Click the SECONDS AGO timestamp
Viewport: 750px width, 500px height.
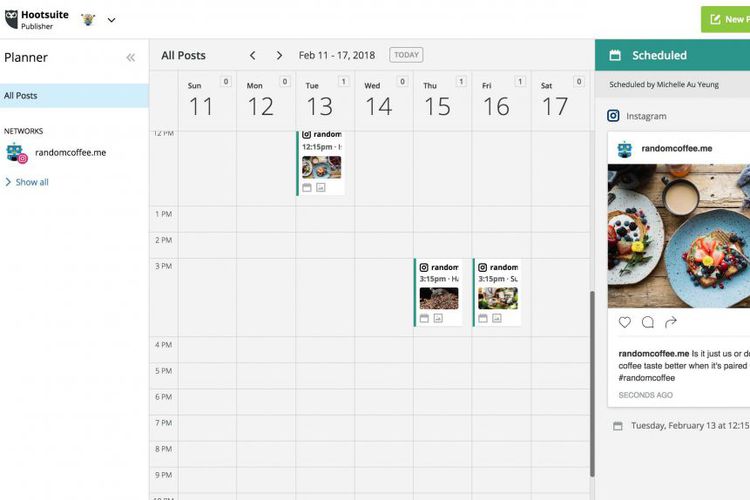[646, 395]
